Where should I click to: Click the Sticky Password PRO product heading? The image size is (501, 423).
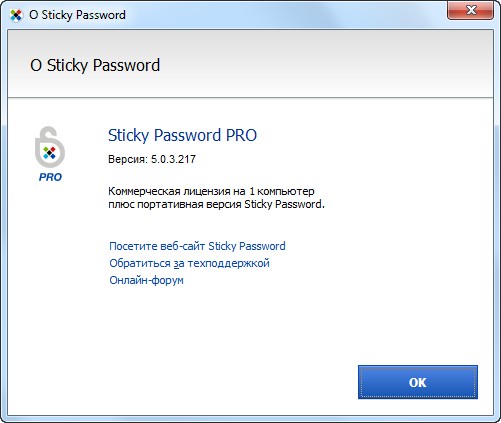click(x=182, y=135)
